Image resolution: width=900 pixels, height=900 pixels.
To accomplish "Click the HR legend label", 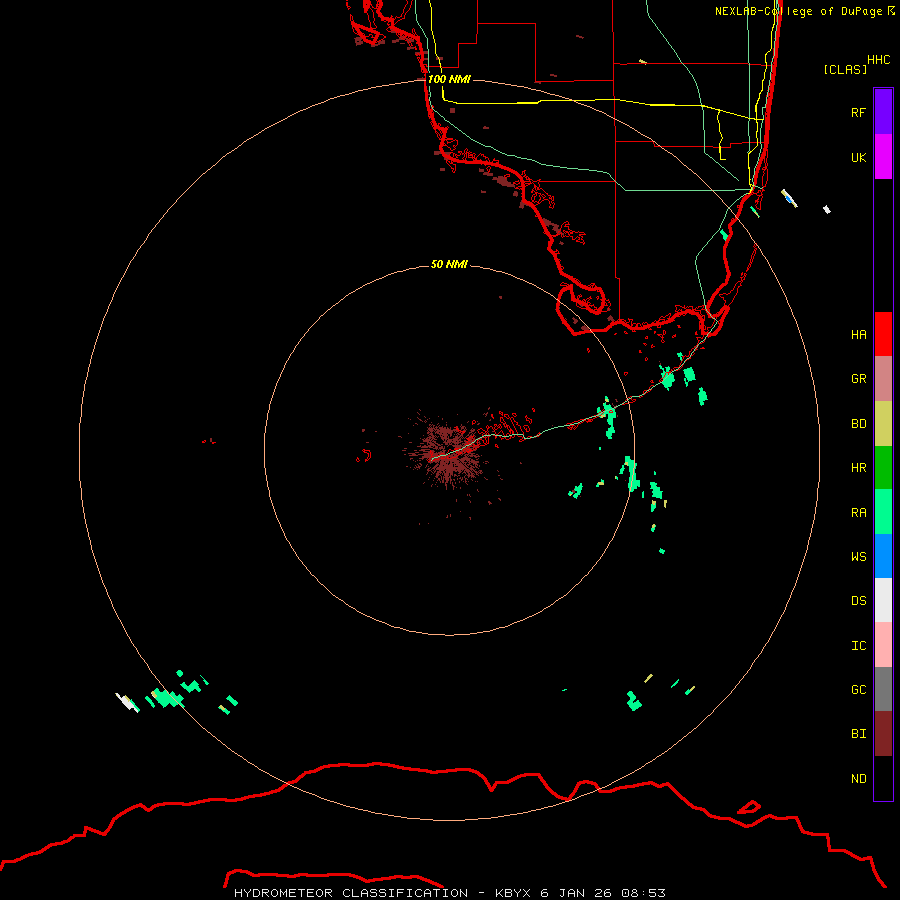I will click(x=858, y=468).
